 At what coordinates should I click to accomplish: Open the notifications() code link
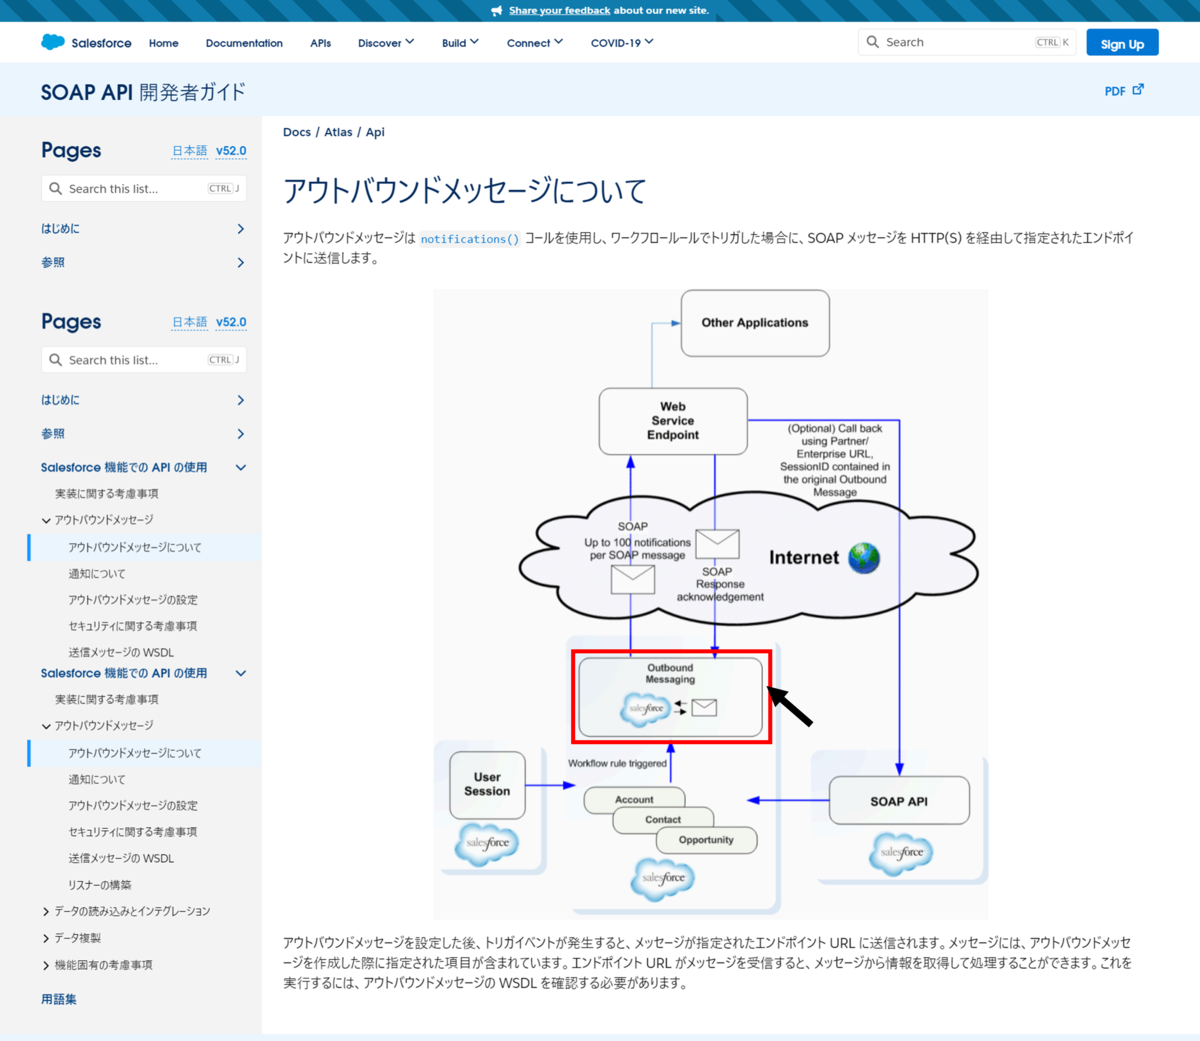(x=470, y=239)
